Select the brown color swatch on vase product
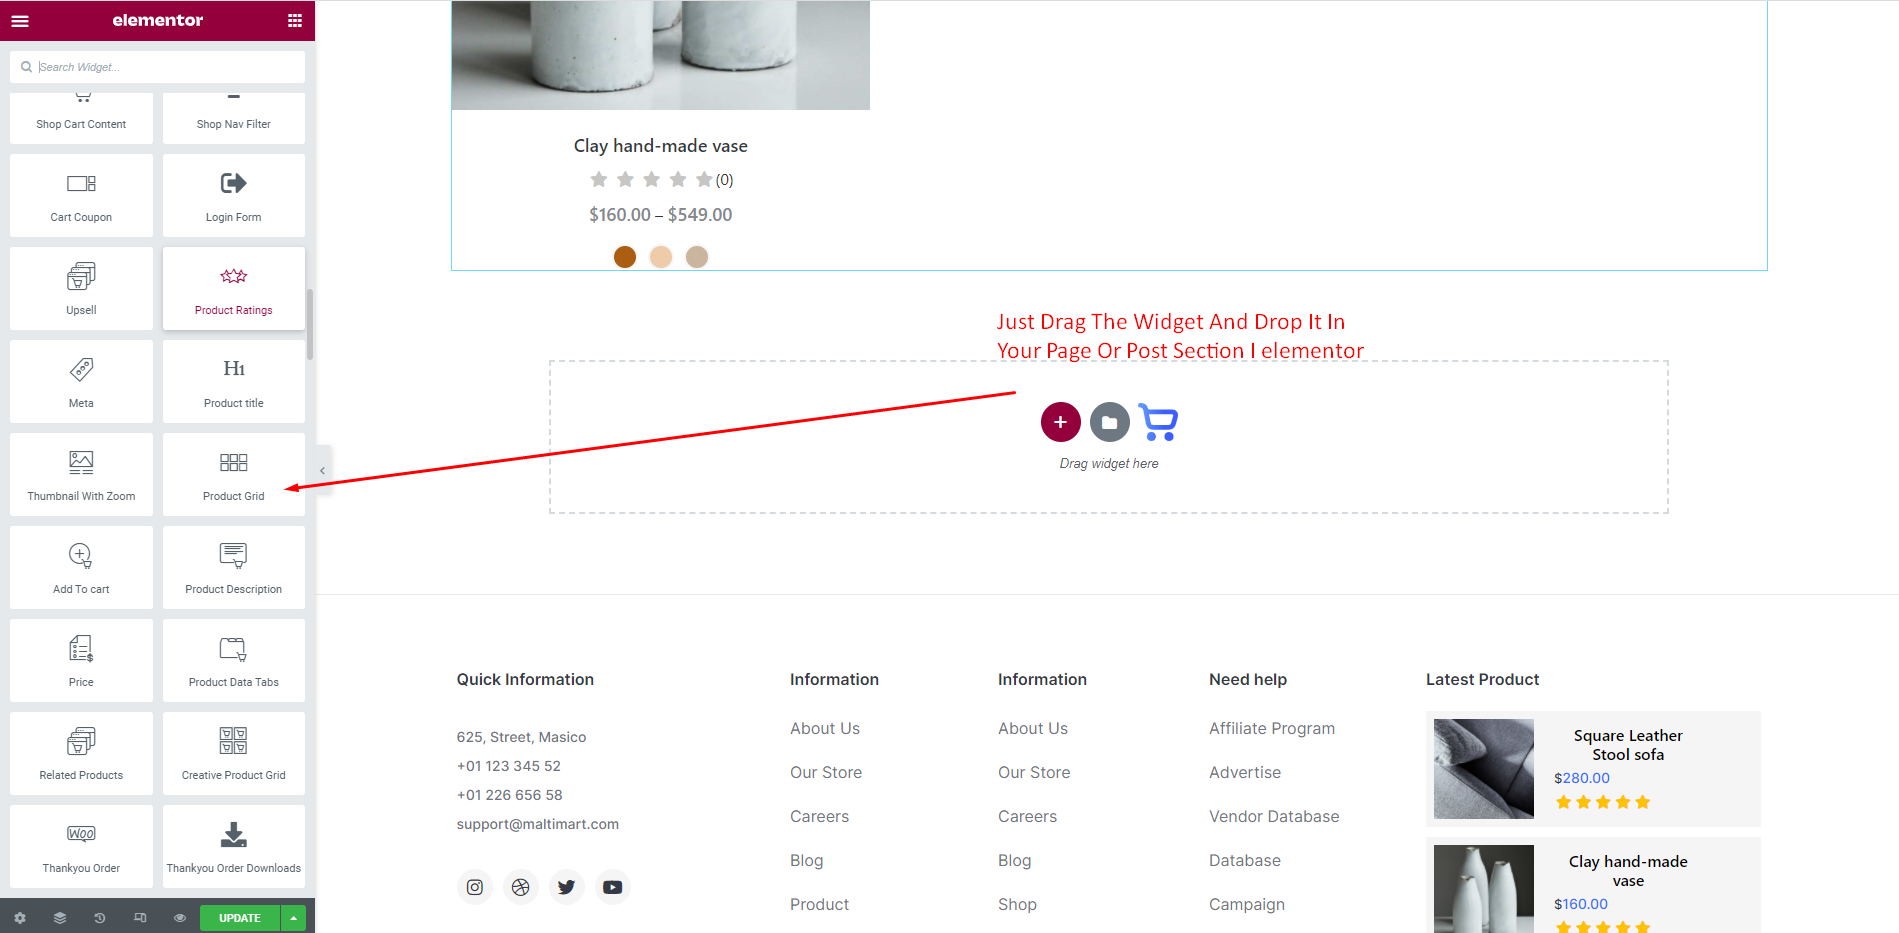The width and height of the screenshot is (1899, 933). [x=625, y=257]
